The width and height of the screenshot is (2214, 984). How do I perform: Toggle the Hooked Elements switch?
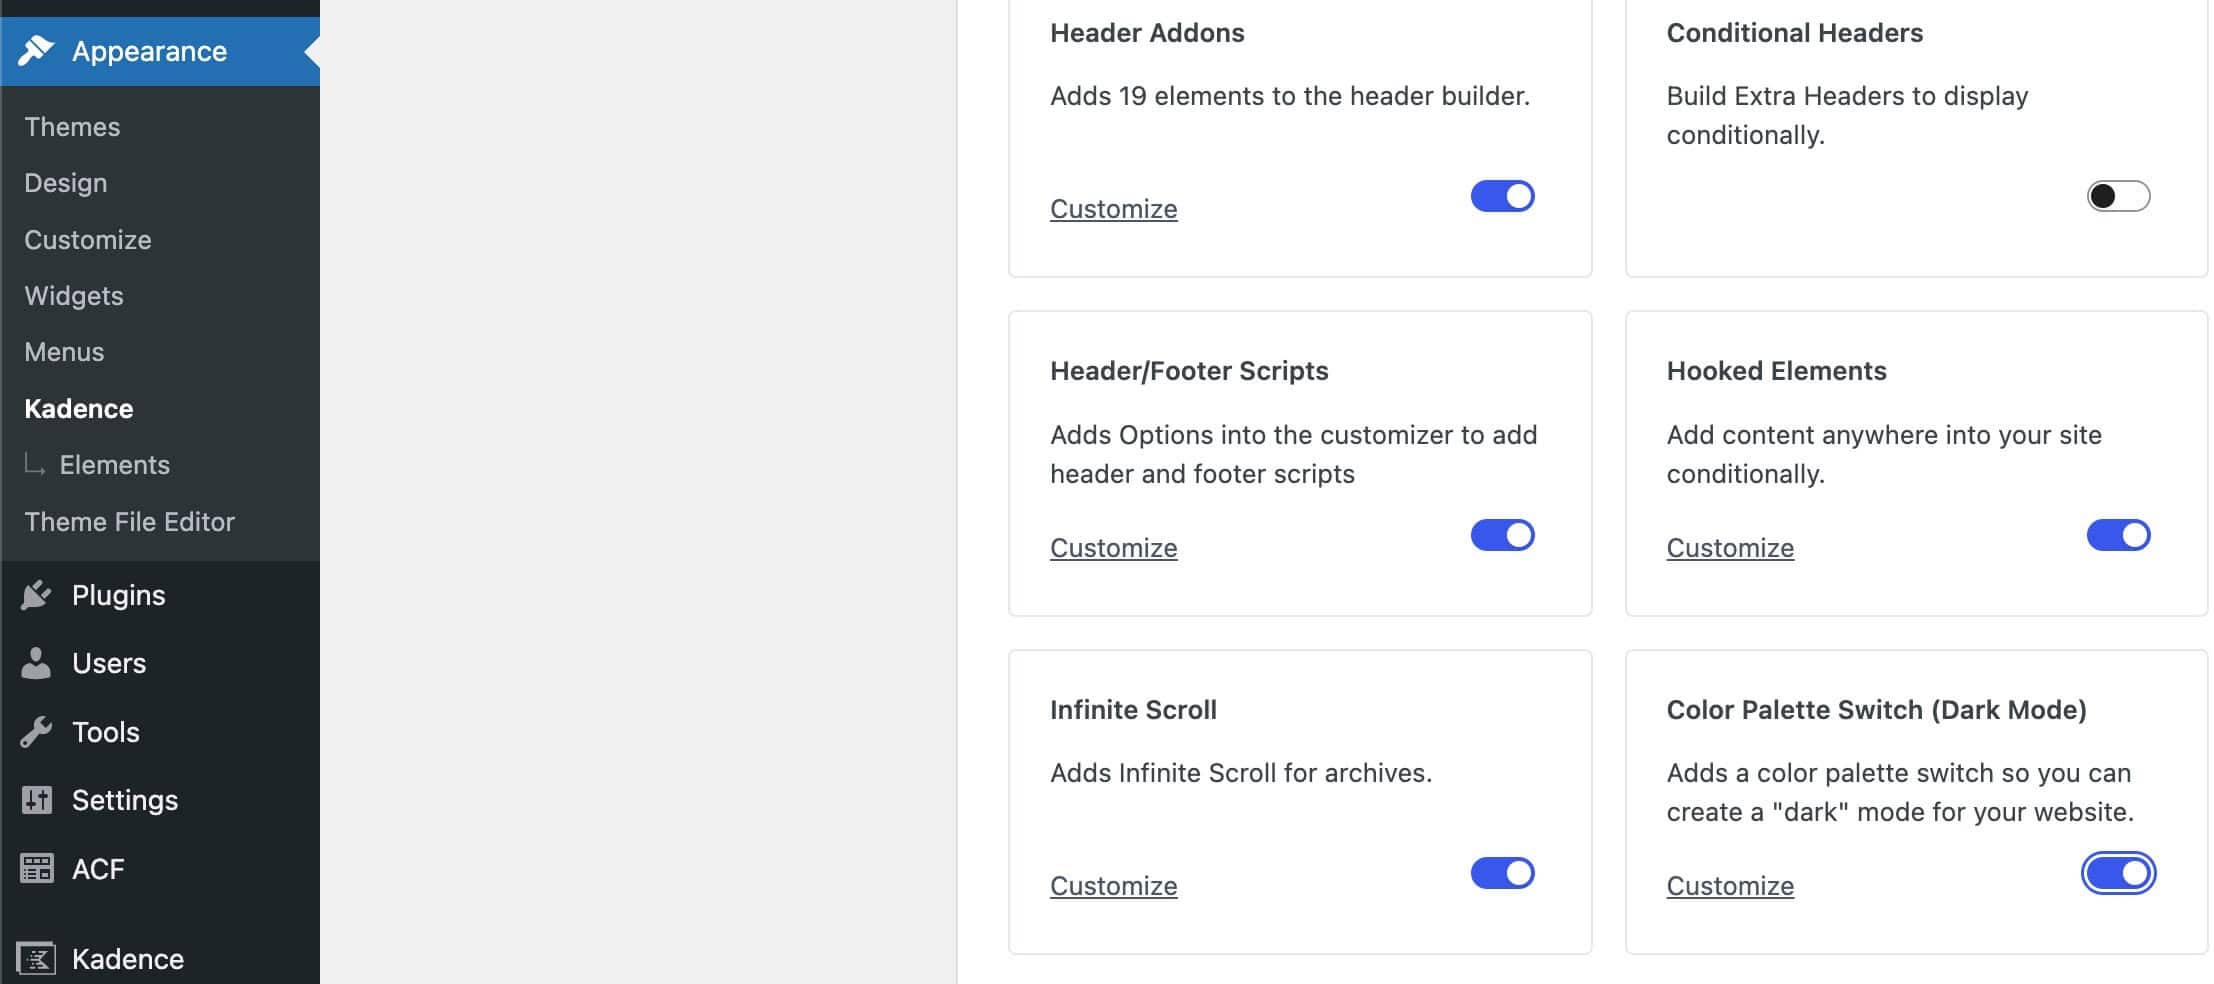[x=2118, y=535]
